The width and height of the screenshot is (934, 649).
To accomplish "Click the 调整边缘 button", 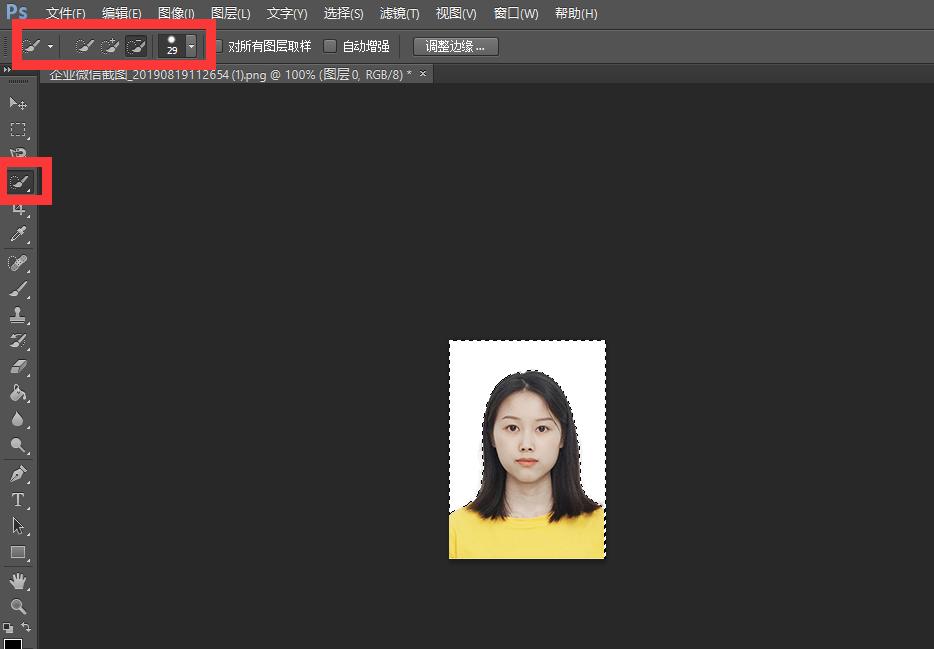I will click(x=455, y=46).
